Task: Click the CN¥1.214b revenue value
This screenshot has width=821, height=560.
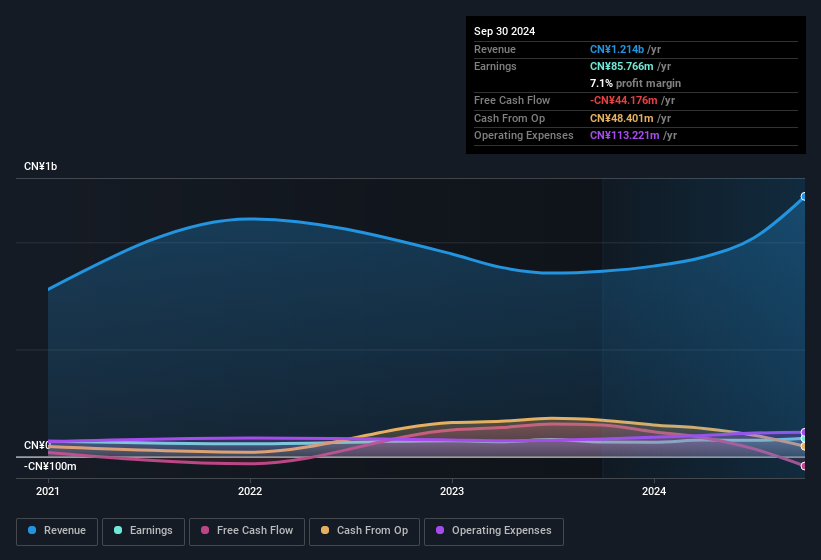Action: tap(617, 49)
